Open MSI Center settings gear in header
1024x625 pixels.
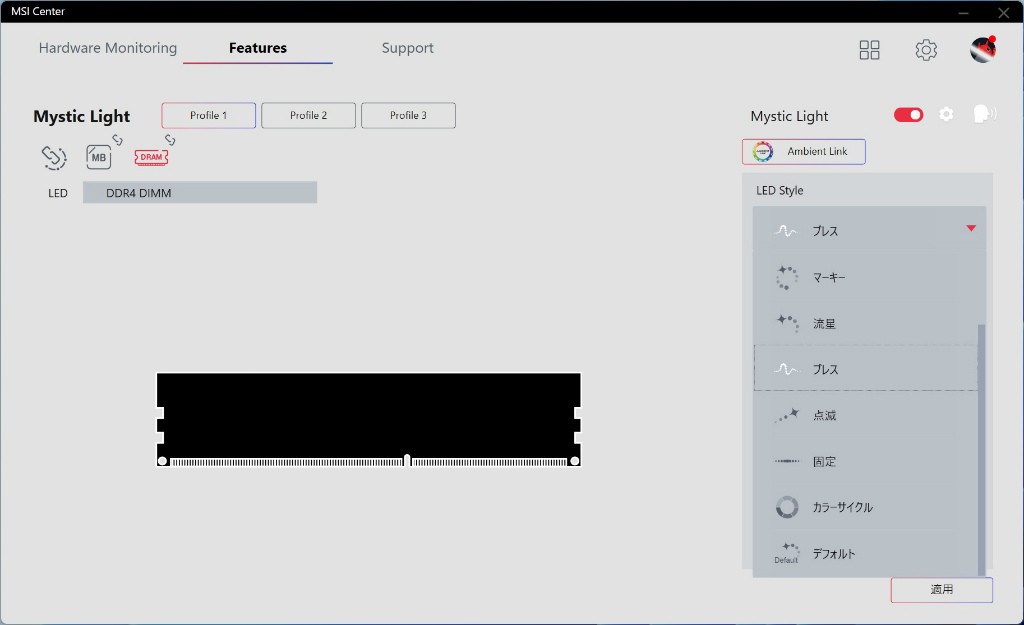(x=926, y=50)
